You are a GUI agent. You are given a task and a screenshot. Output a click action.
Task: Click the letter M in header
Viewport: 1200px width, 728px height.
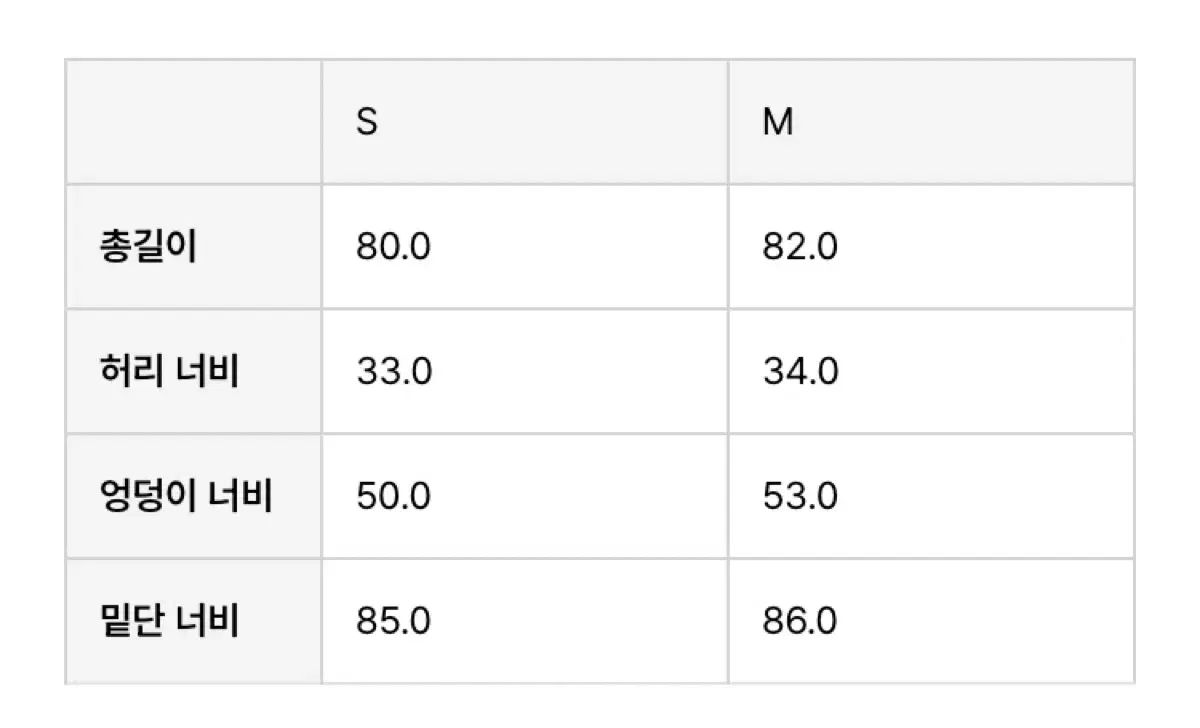click(x=778, y=122)
